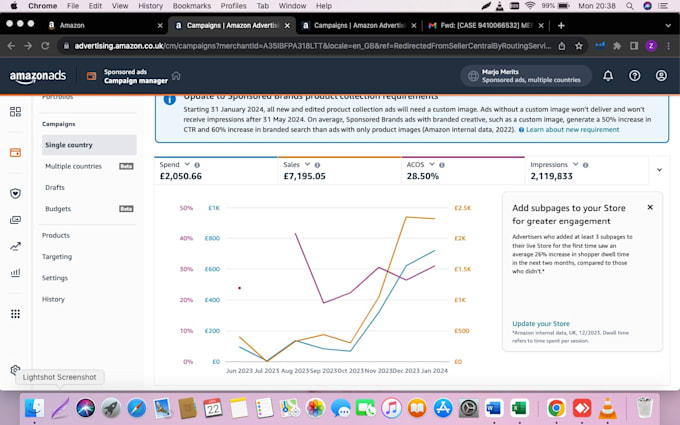Open the nine-dot apps icon in sidebar
The image size is (680, 425).
click(15, 314)
